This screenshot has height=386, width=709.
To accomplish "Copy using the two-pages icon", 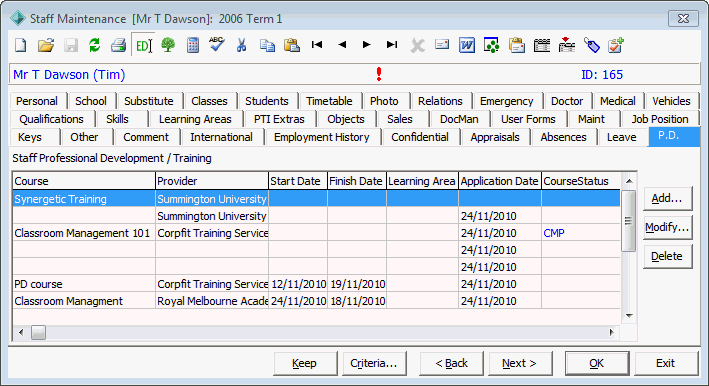I will (267, 45).
